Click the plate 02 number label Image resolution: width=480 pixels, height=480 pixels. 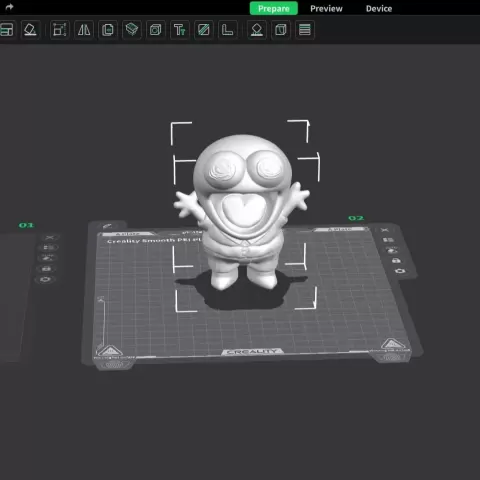point(356,218)
